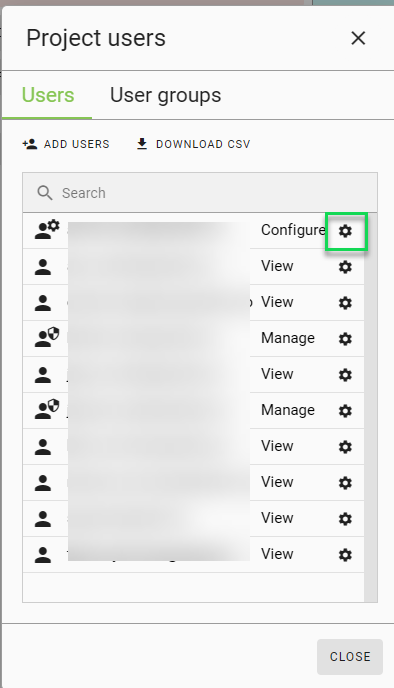Close the Project users dialog with X
The height and width of the screenshot is (688, 394).
358,38
